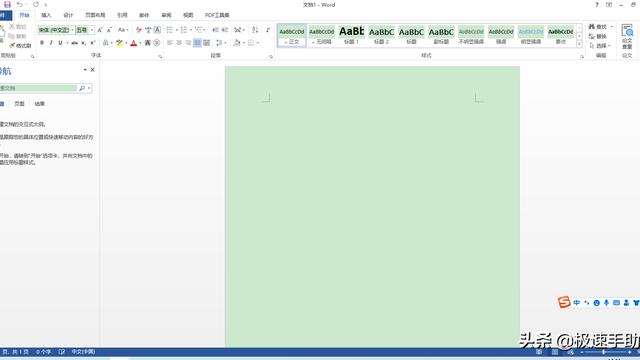Open the font name dropdown (宋体)
The height and width of the screenshot is (360, 640).
73,30
